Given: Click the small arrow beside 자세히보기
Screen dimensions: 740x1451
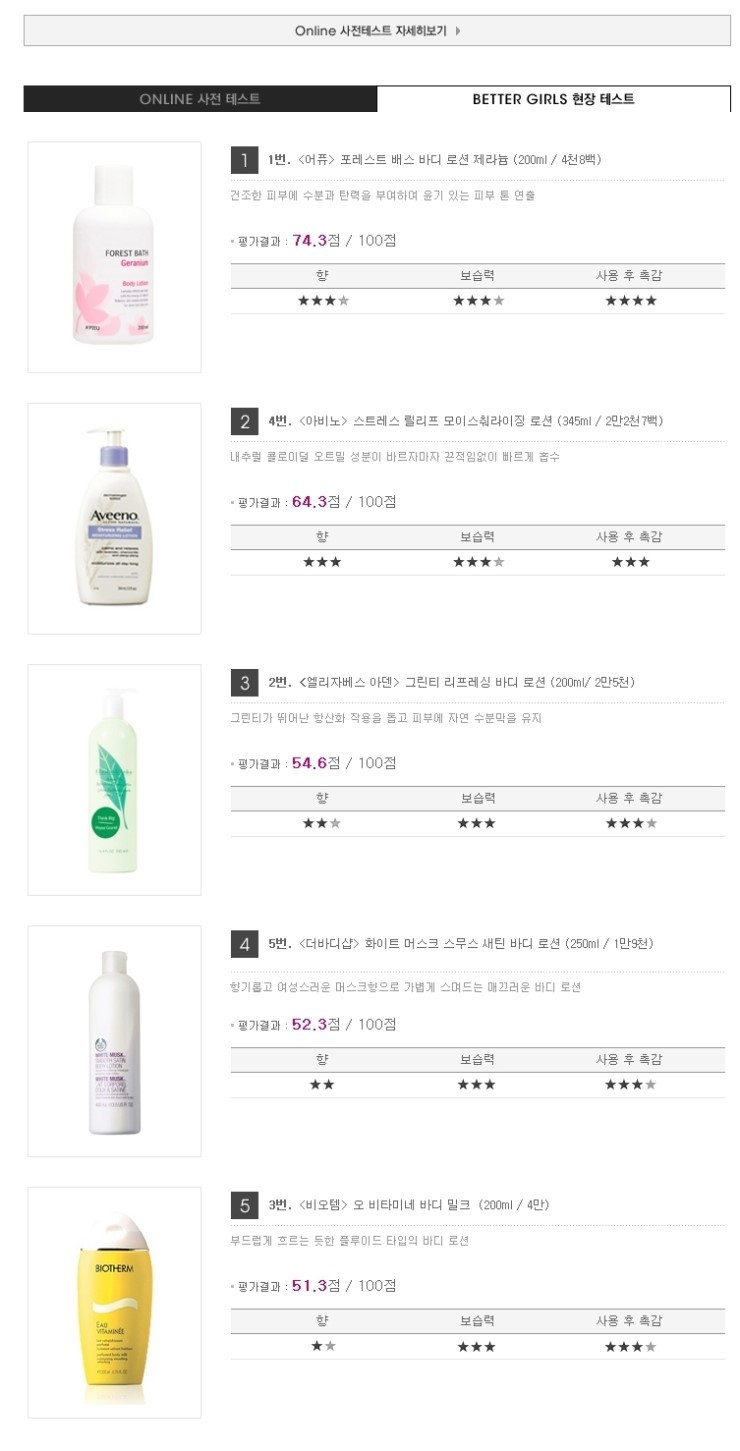Looking at the screenshot, I should tap(458, 30).
